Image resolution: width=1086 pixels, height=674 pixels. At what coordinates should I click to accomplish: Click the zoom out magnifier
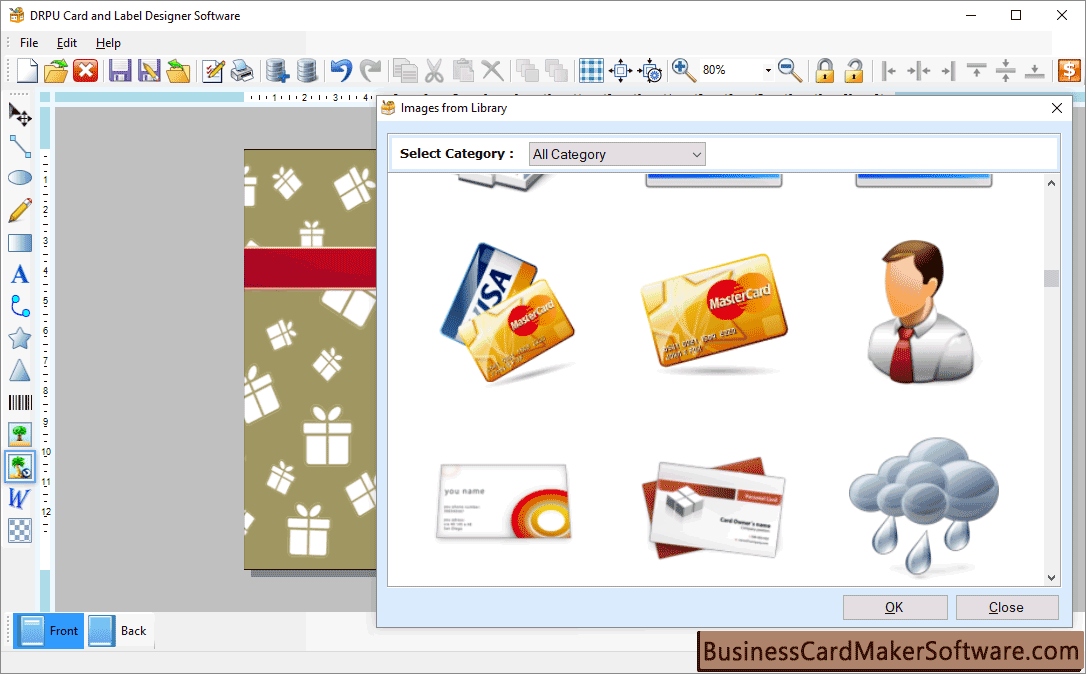click(790, 71)
